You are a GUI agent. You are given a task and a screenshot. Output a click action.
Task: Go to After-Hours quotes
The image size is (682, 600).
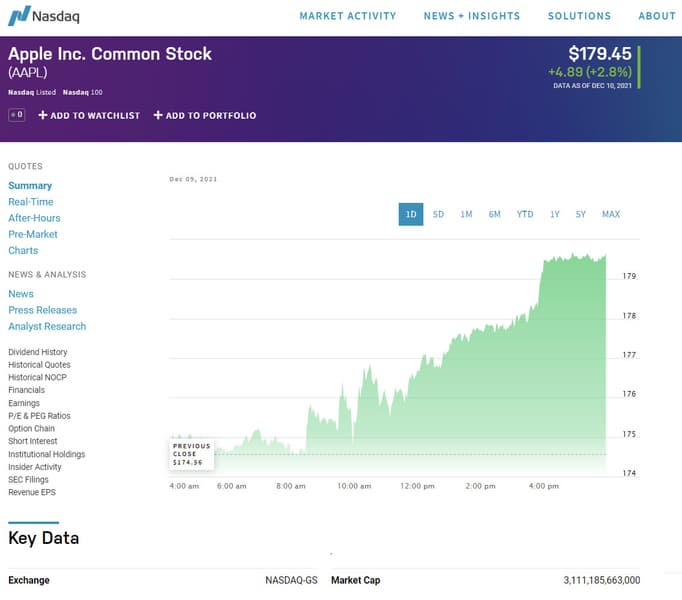pos(34,218)
